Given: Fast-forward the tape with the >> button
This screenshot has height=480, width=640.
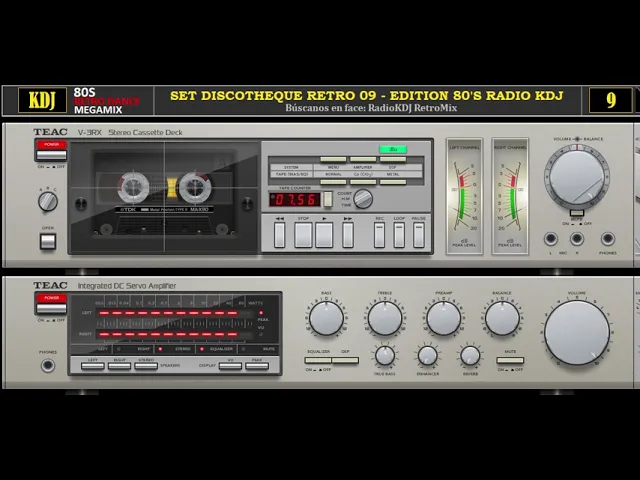Looking at the screenshot, I should (x=348, y=235).
